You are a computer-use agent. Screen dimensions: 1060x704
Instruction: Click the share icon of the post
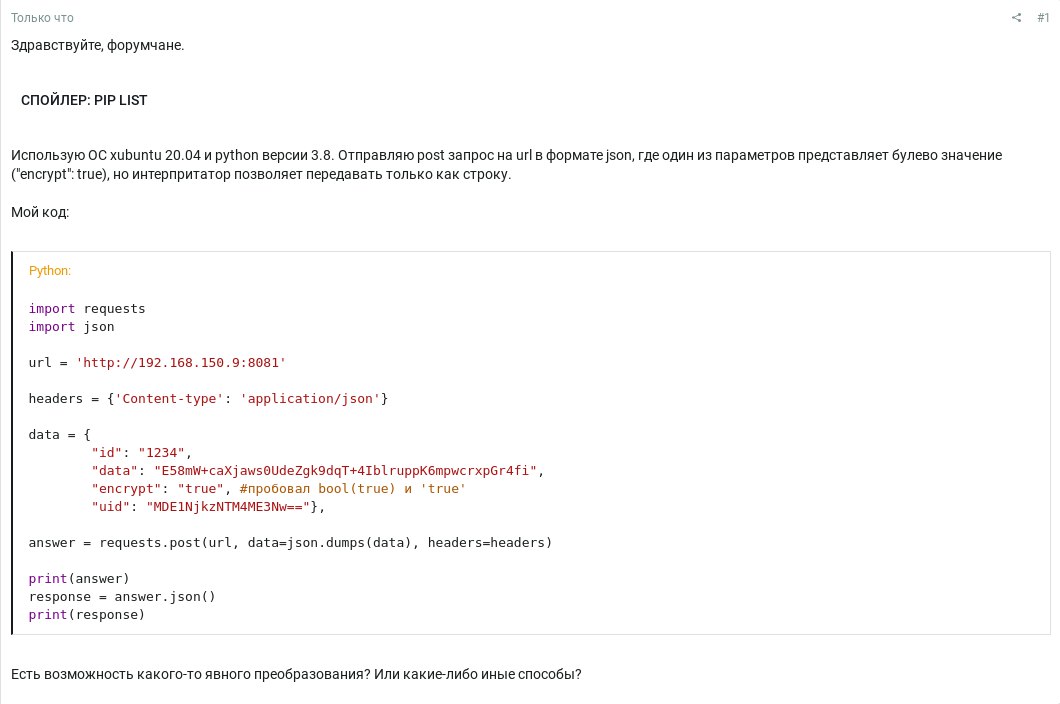pyautogui.click(x=1016, y=18)
